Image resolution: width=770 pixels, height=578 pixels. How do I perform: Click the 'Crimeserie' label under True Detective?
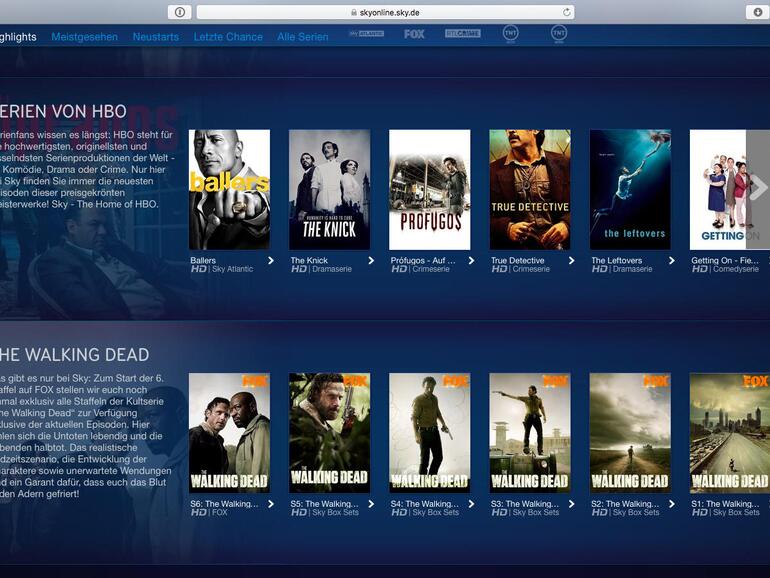[531, 269]
